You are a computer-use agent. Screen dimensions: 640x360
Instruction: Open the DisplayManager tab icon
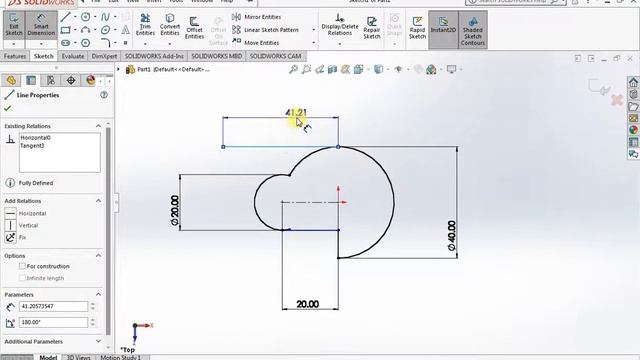(x=91, y=80)
